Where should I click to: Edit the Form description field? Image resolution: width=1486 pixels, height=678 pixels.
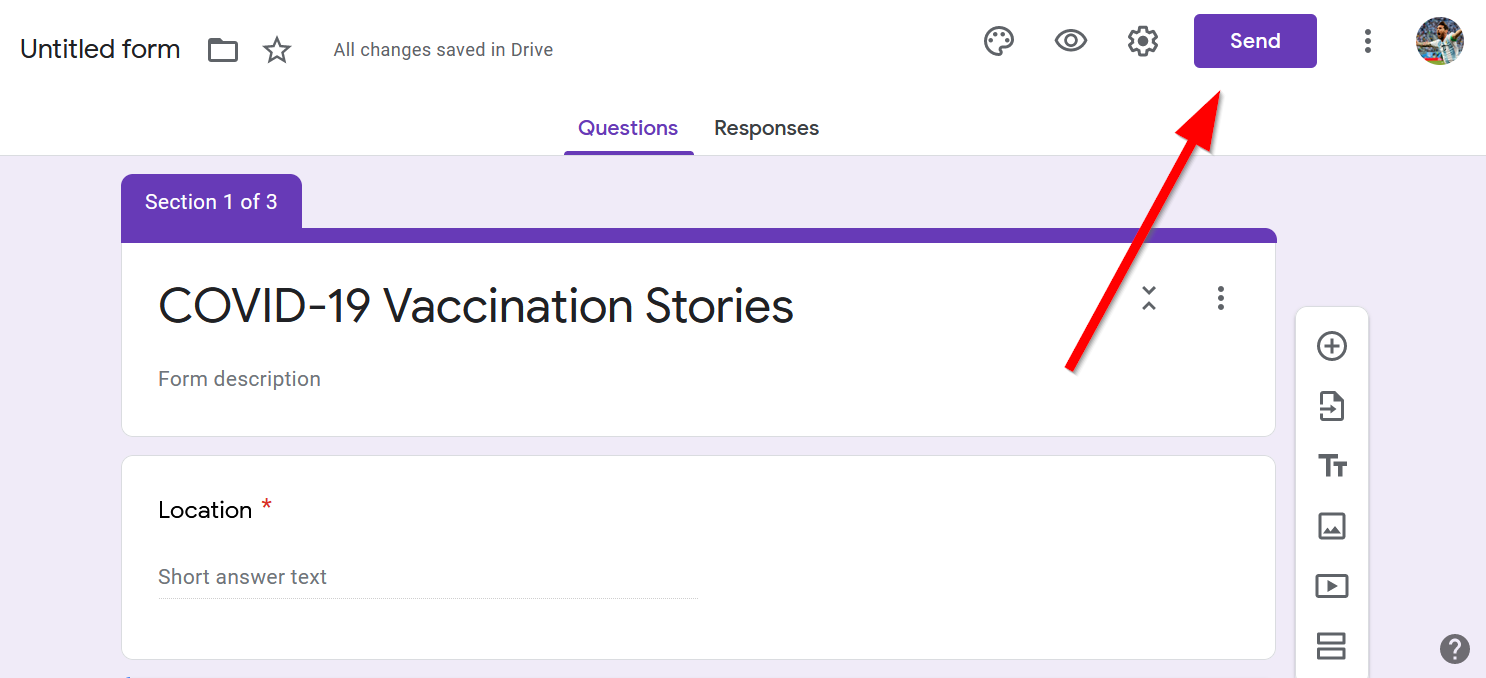coord(240,379)
